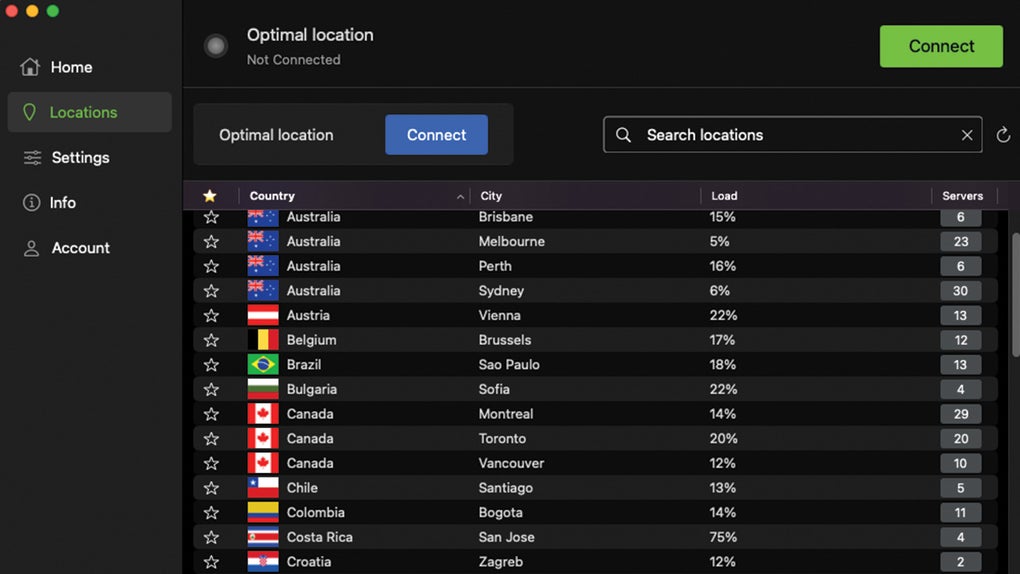Focus the Search locations input field
The width and height of the screenshot is (1020, 574).
pos(790,135)
